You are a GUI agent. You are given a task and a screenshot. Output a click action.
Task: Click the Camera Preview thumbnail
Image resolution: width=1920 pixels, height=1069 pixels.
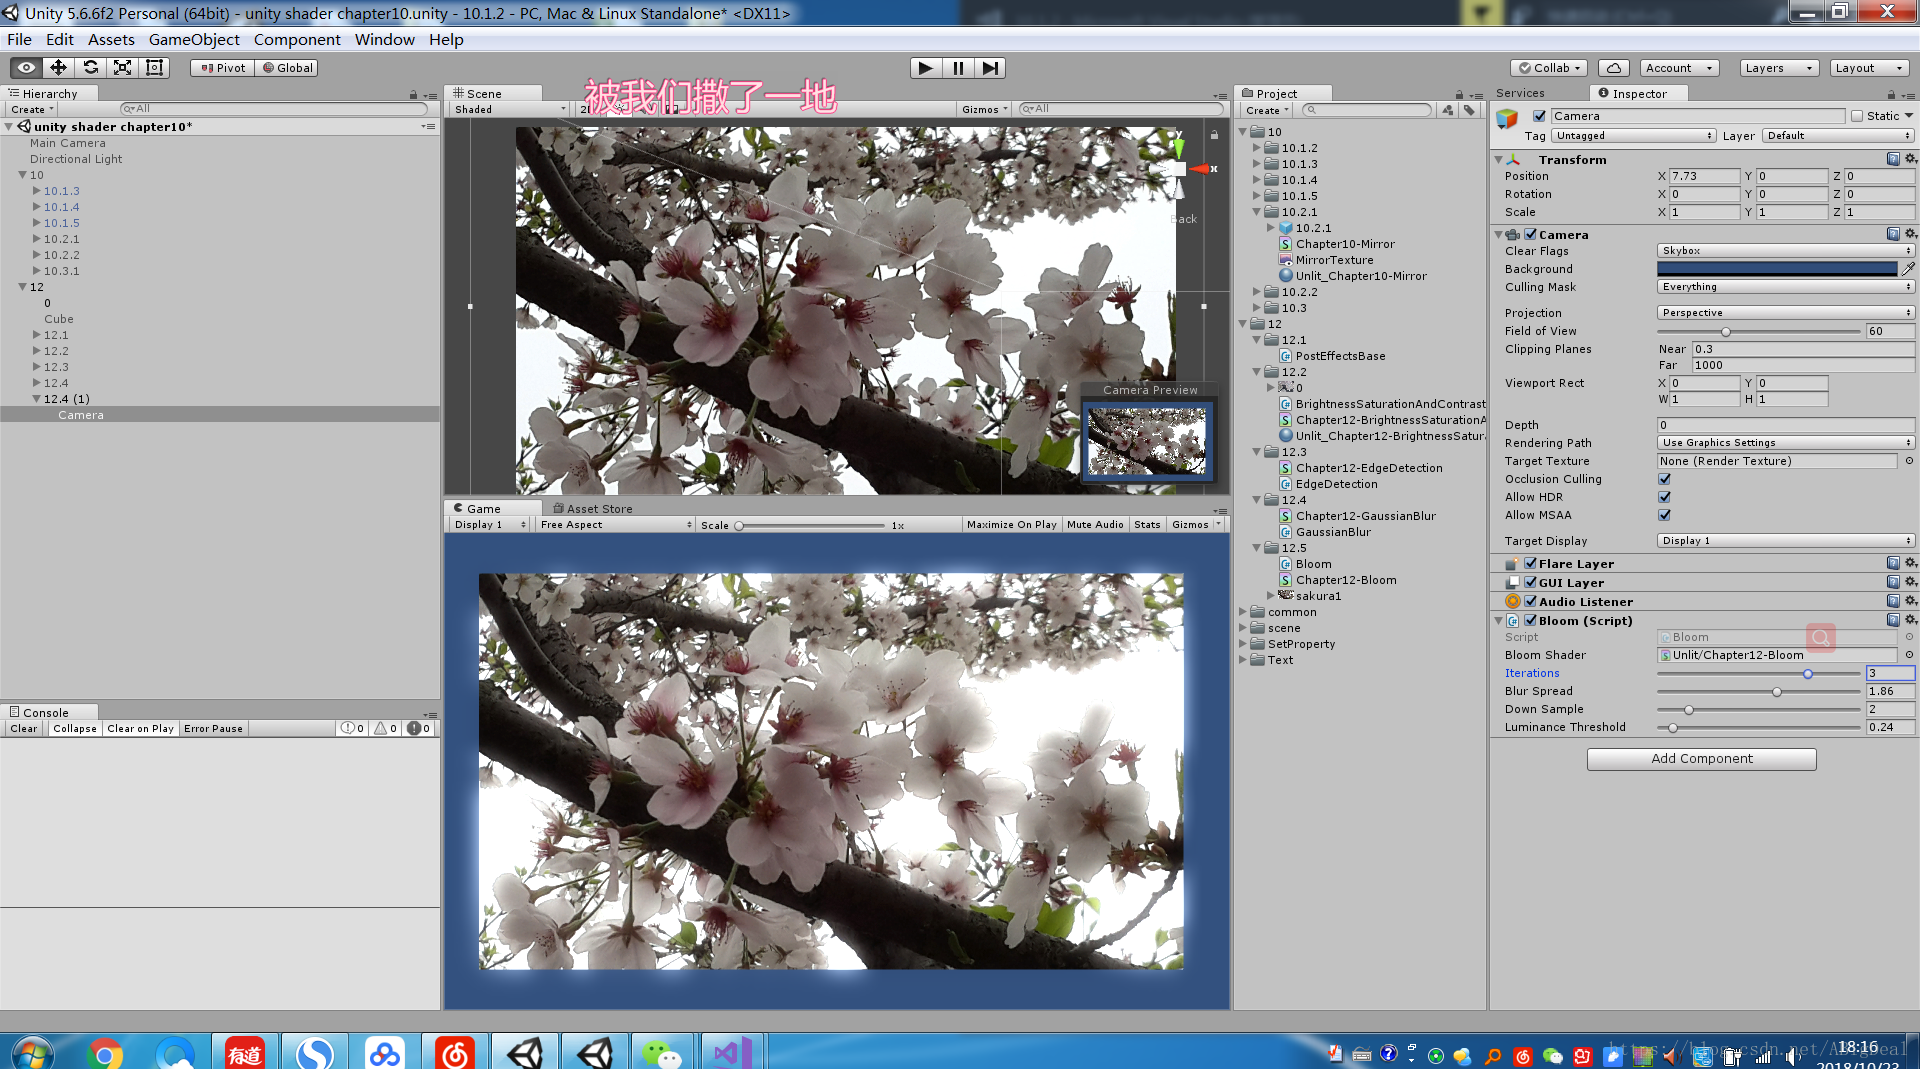pos(1146,441)
